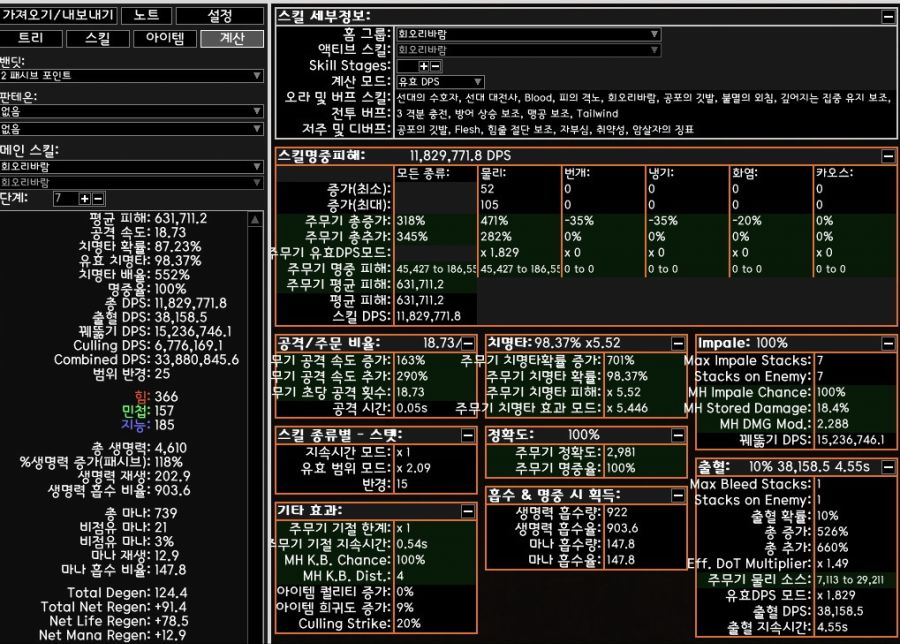Click the Culling DPS sidebar value
900x644 pixels.
189,346
